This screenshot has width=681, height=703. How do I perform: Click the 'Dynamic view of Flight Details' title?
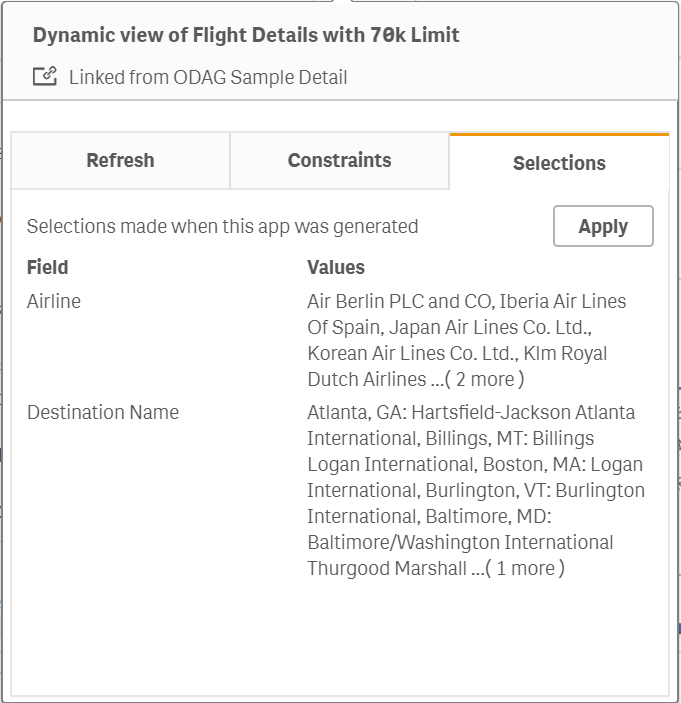coord(246,35)
